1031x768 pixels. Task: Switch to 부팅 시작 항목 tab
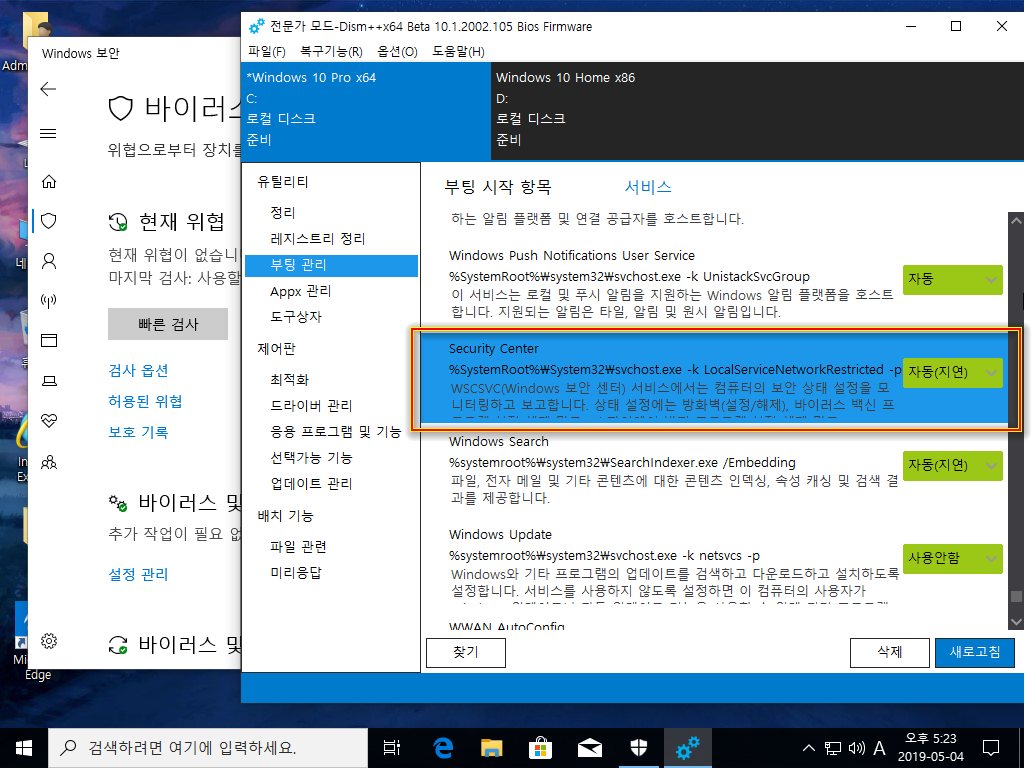coord(498,187)
